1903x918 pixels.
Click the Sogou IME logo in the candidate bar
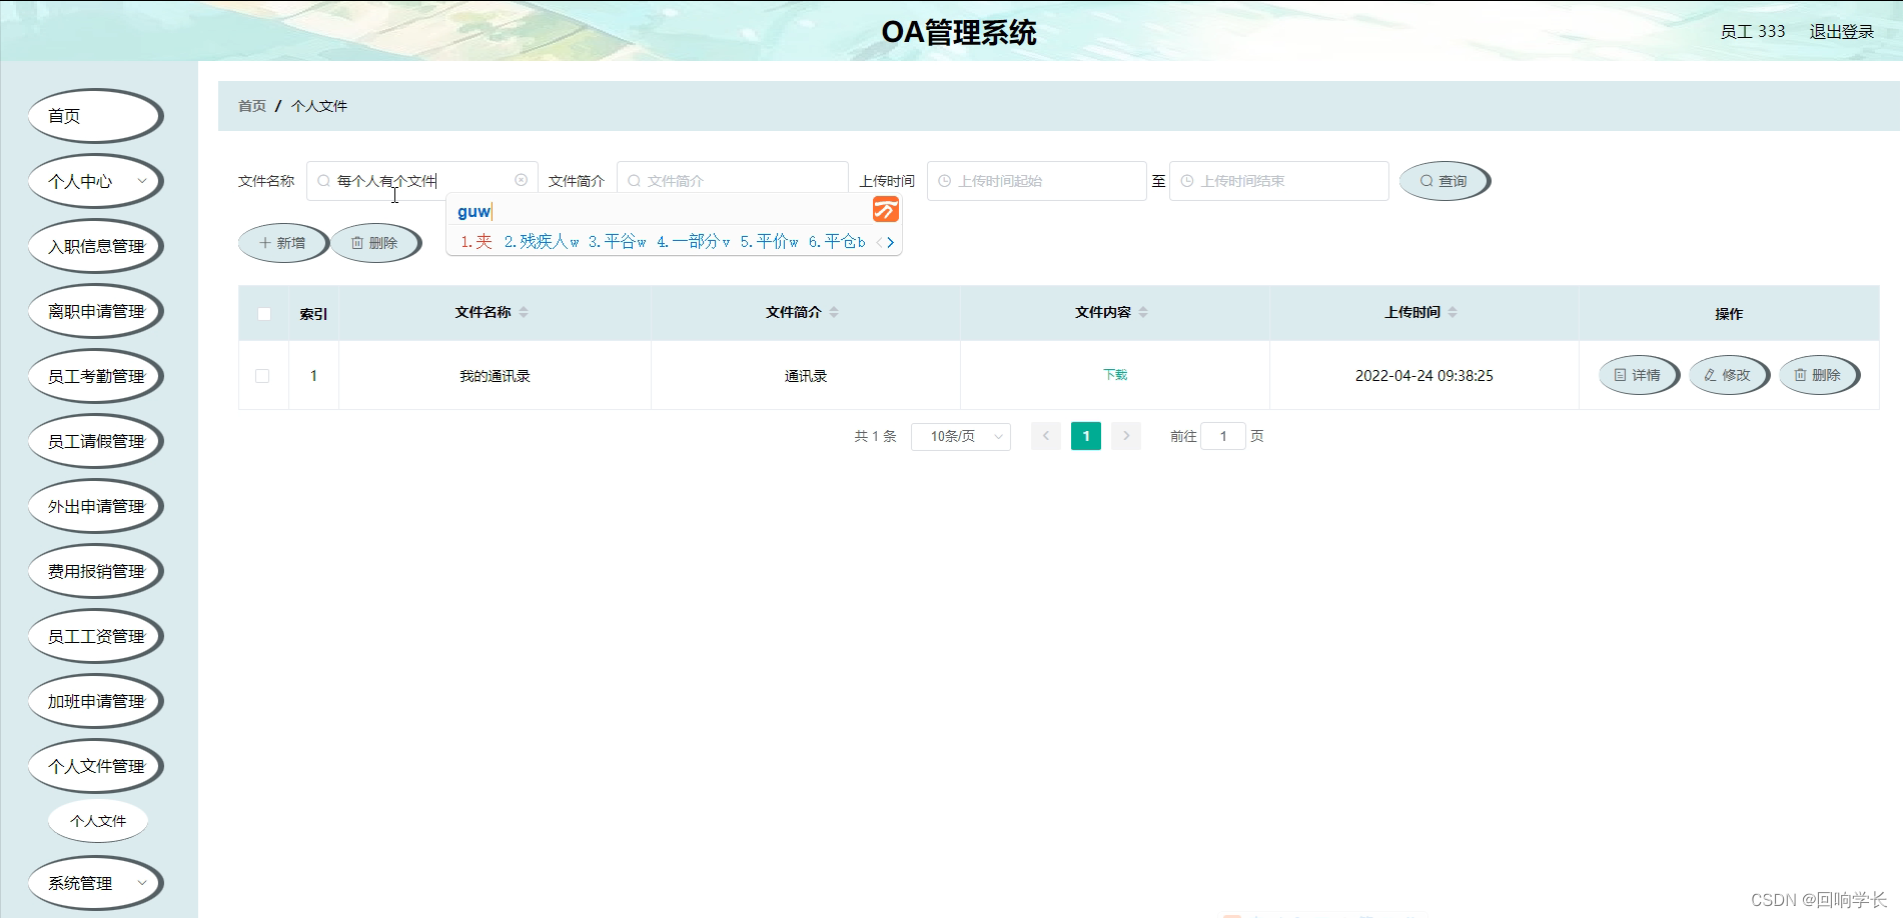click(884, 210)
